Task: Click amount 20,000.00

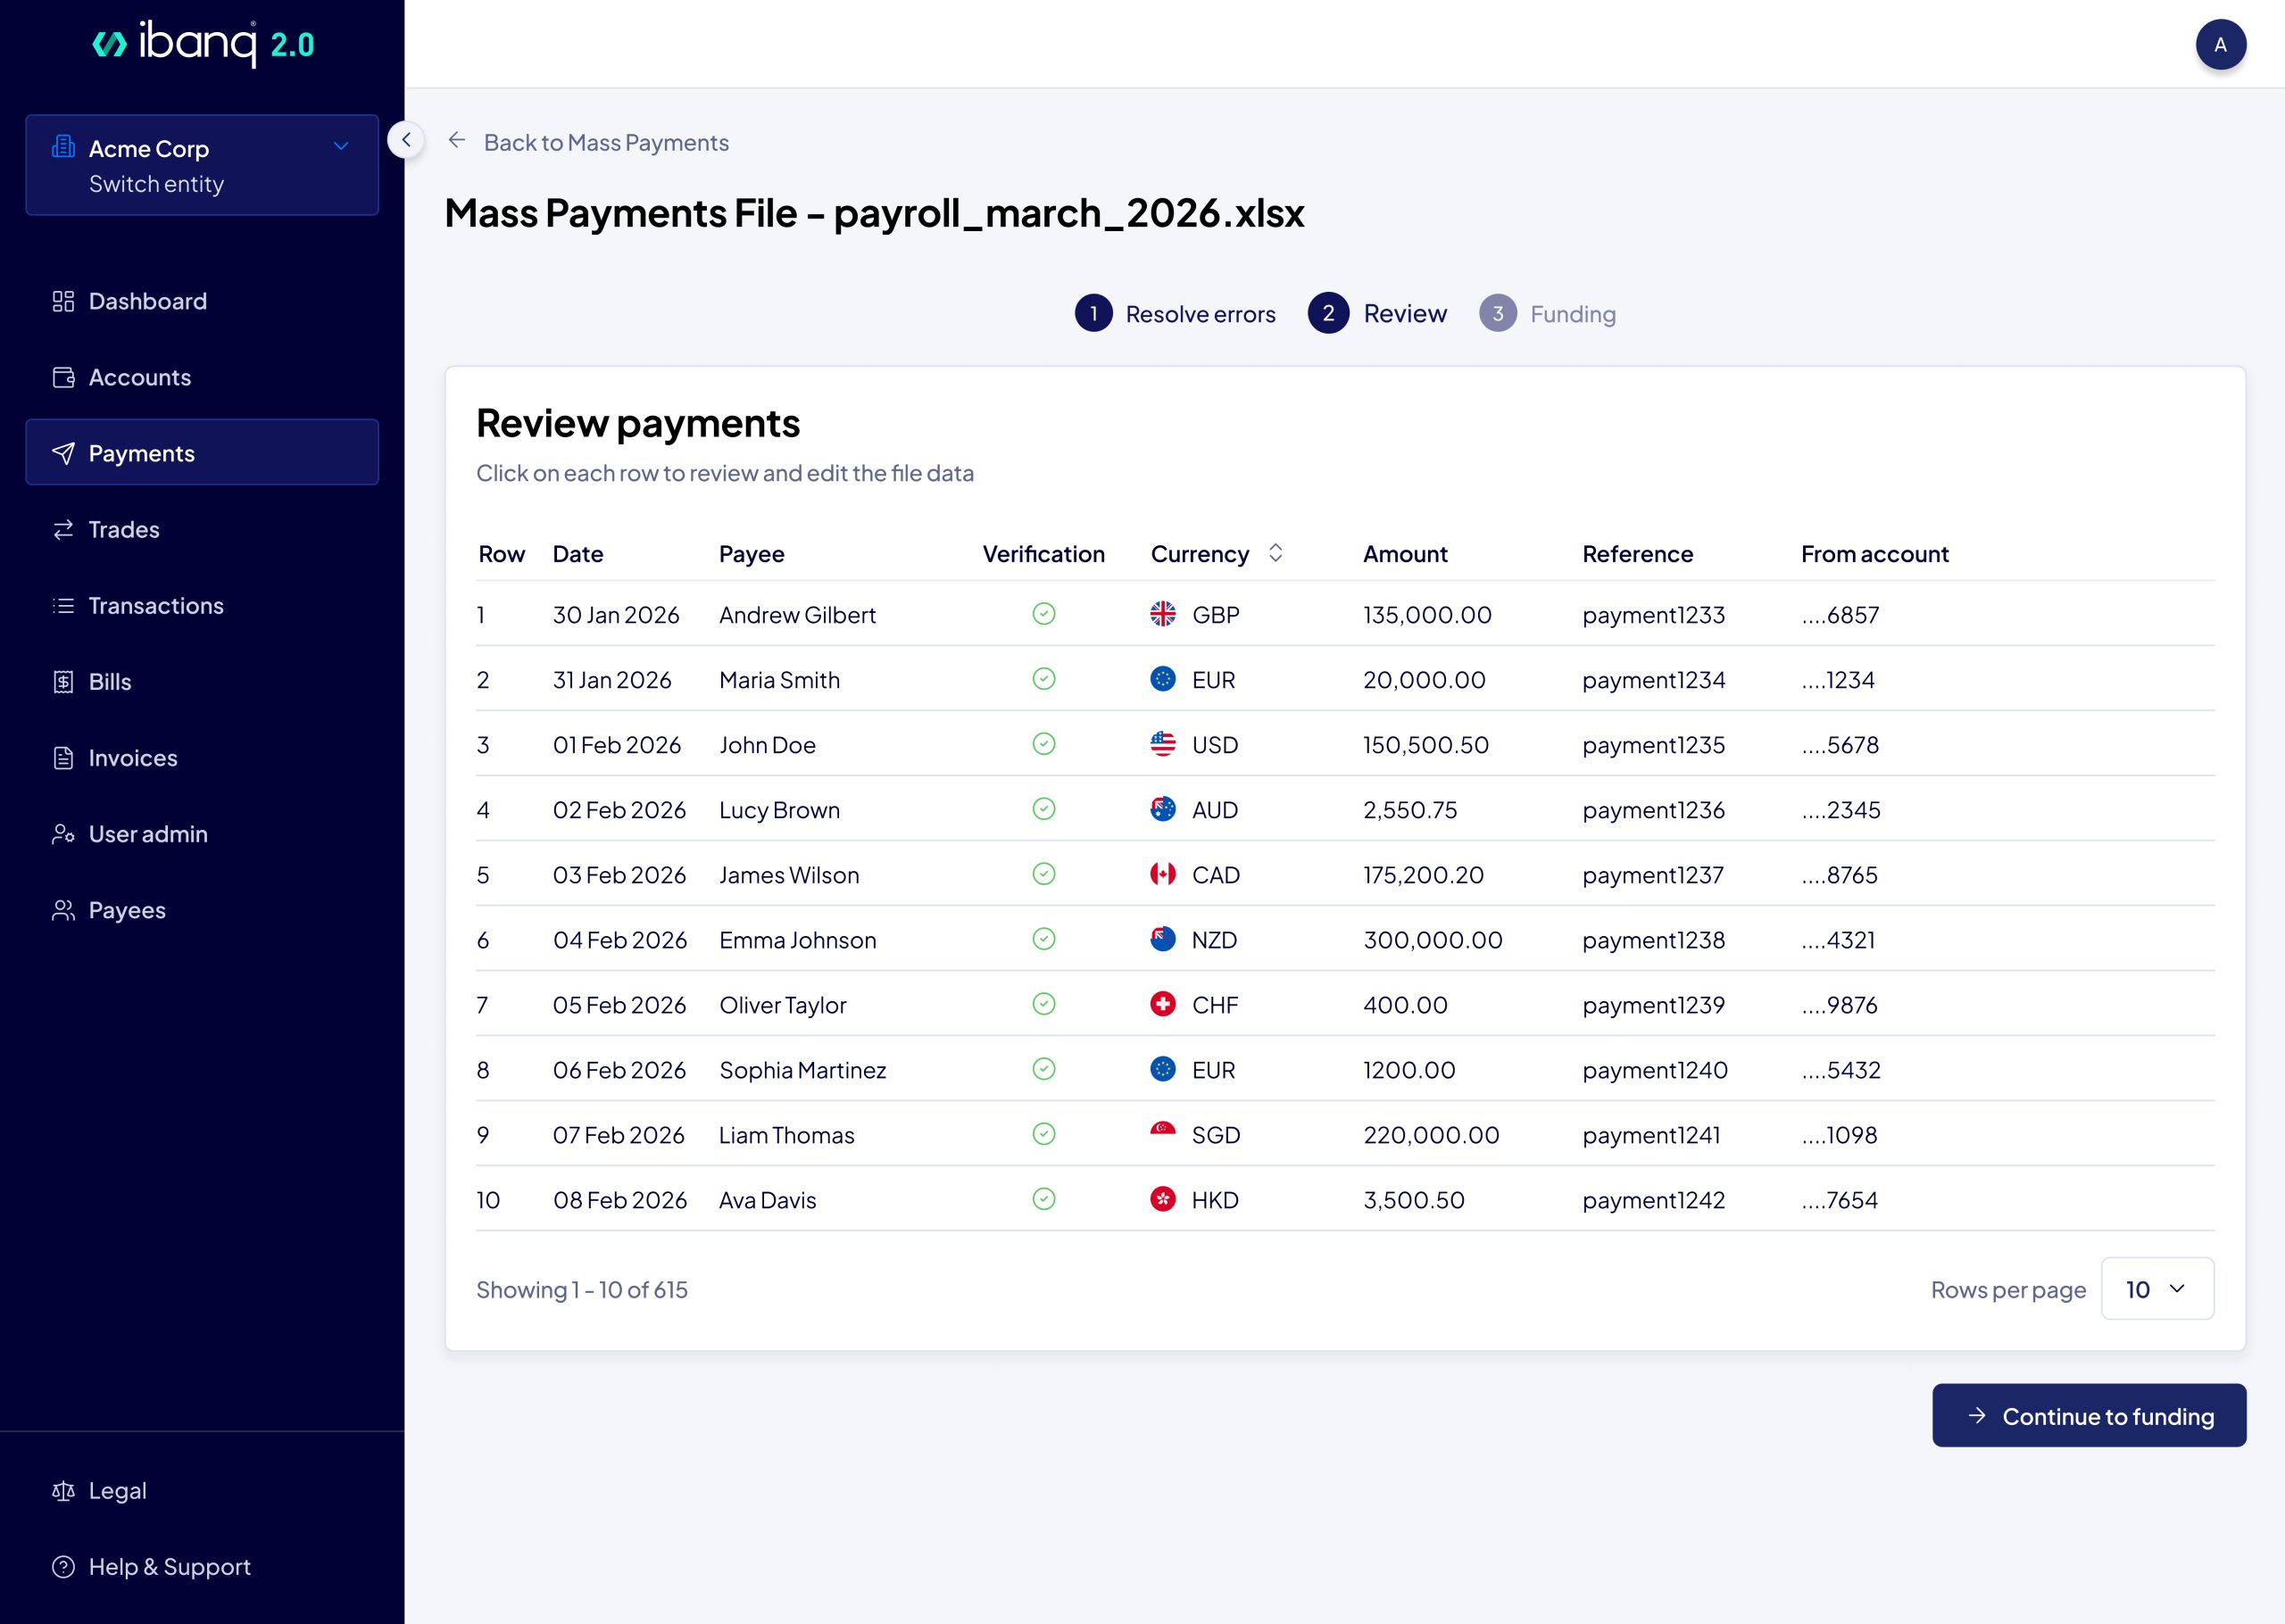Action: click(x=1424, y=680)
